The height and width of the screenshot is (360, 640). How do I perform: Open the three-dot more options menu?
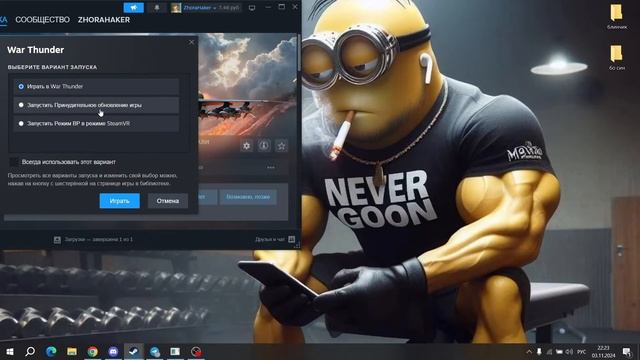tap(271, 167)
